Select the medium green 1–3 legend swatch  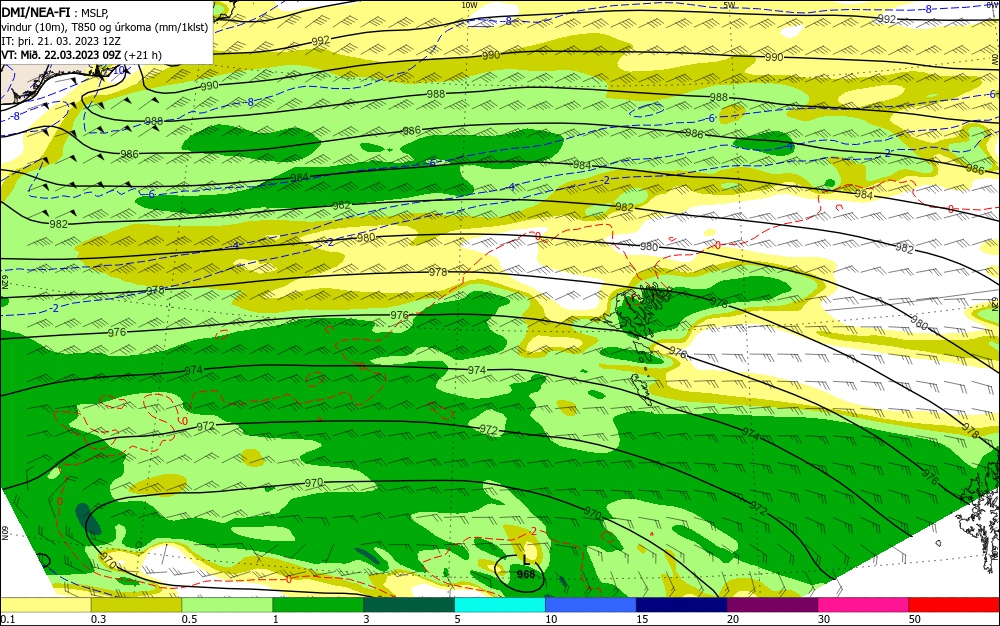(318, 605)
